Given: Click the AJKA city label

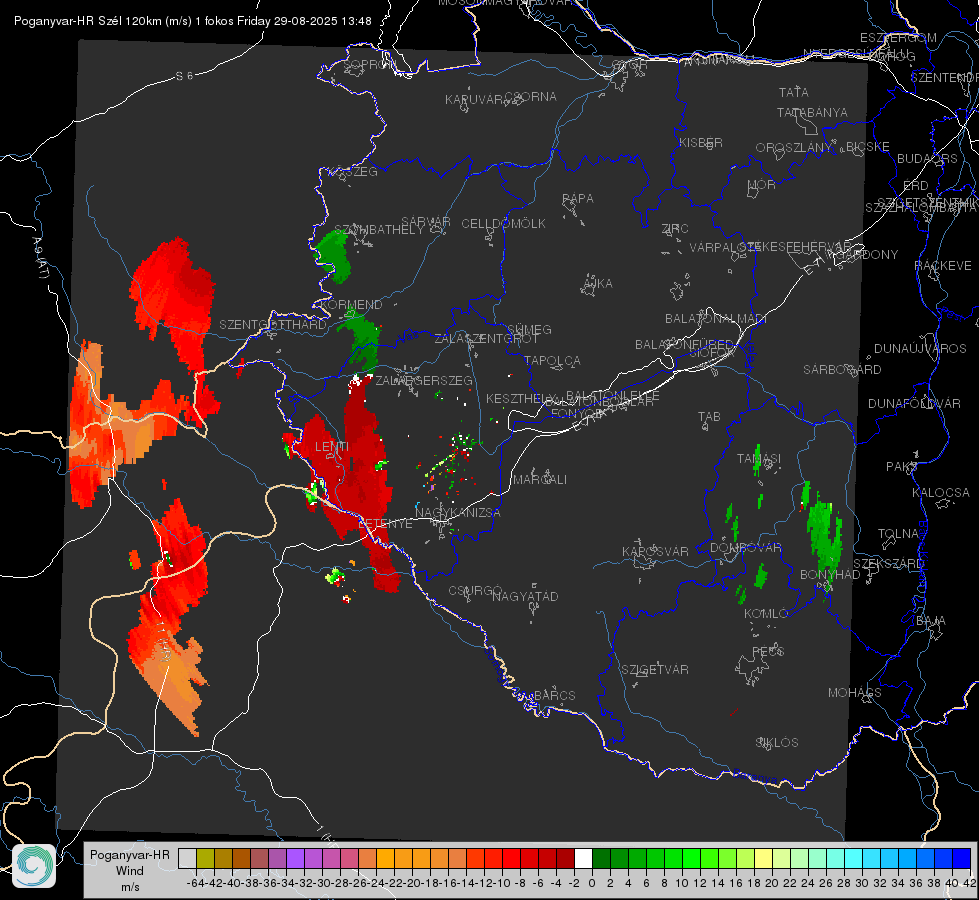Looking at the screenshot, I should click(598, 284).
